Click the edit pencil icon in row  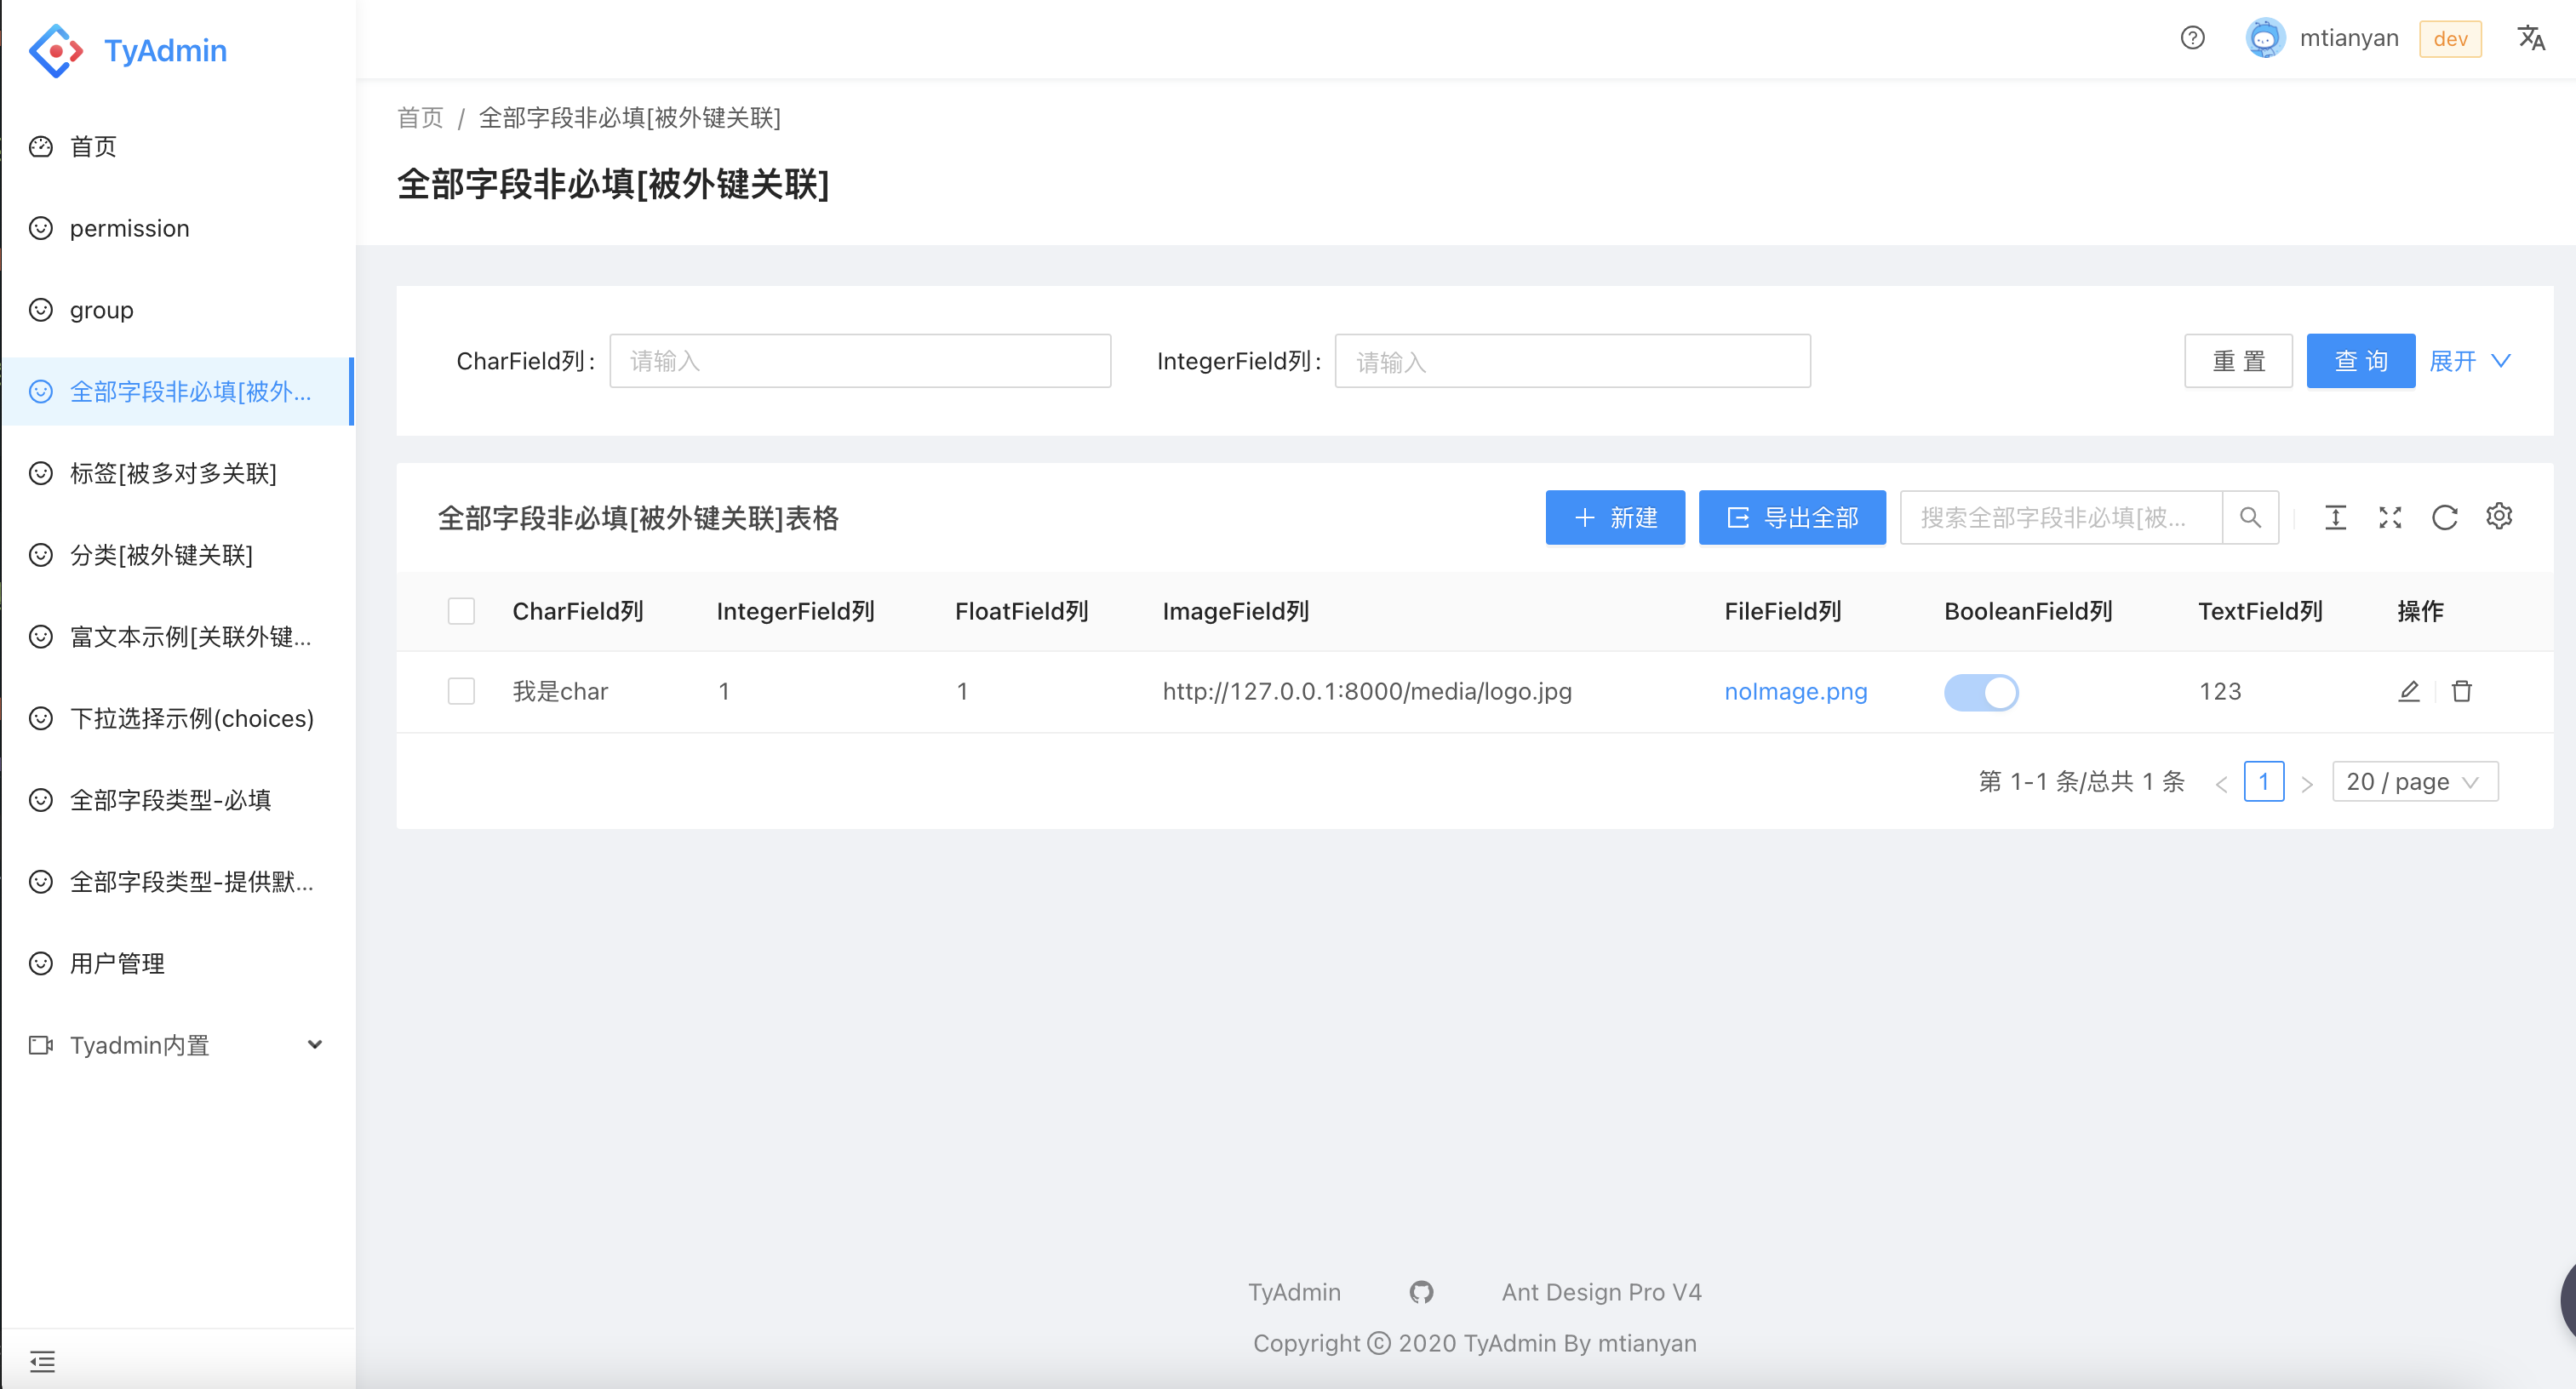point(2409,691)
